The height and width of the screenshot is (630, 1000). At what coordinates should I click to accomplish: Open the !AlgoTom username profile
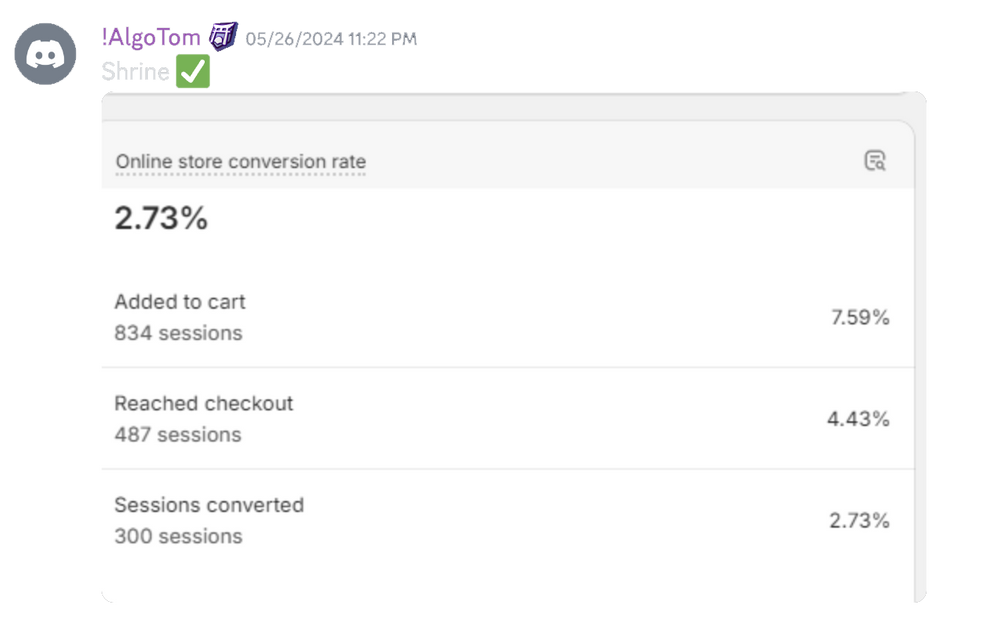click(151, 38)
